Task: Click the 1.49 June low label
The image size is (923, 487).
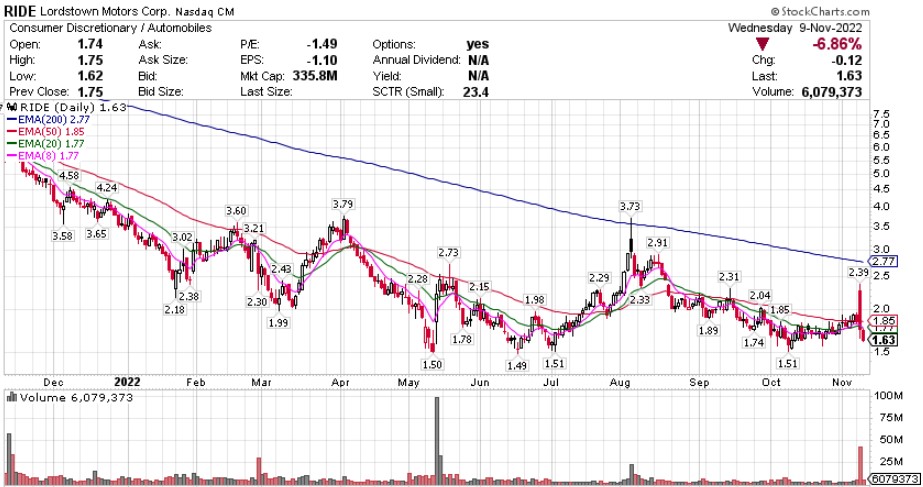Action: [x=517, y=366]
